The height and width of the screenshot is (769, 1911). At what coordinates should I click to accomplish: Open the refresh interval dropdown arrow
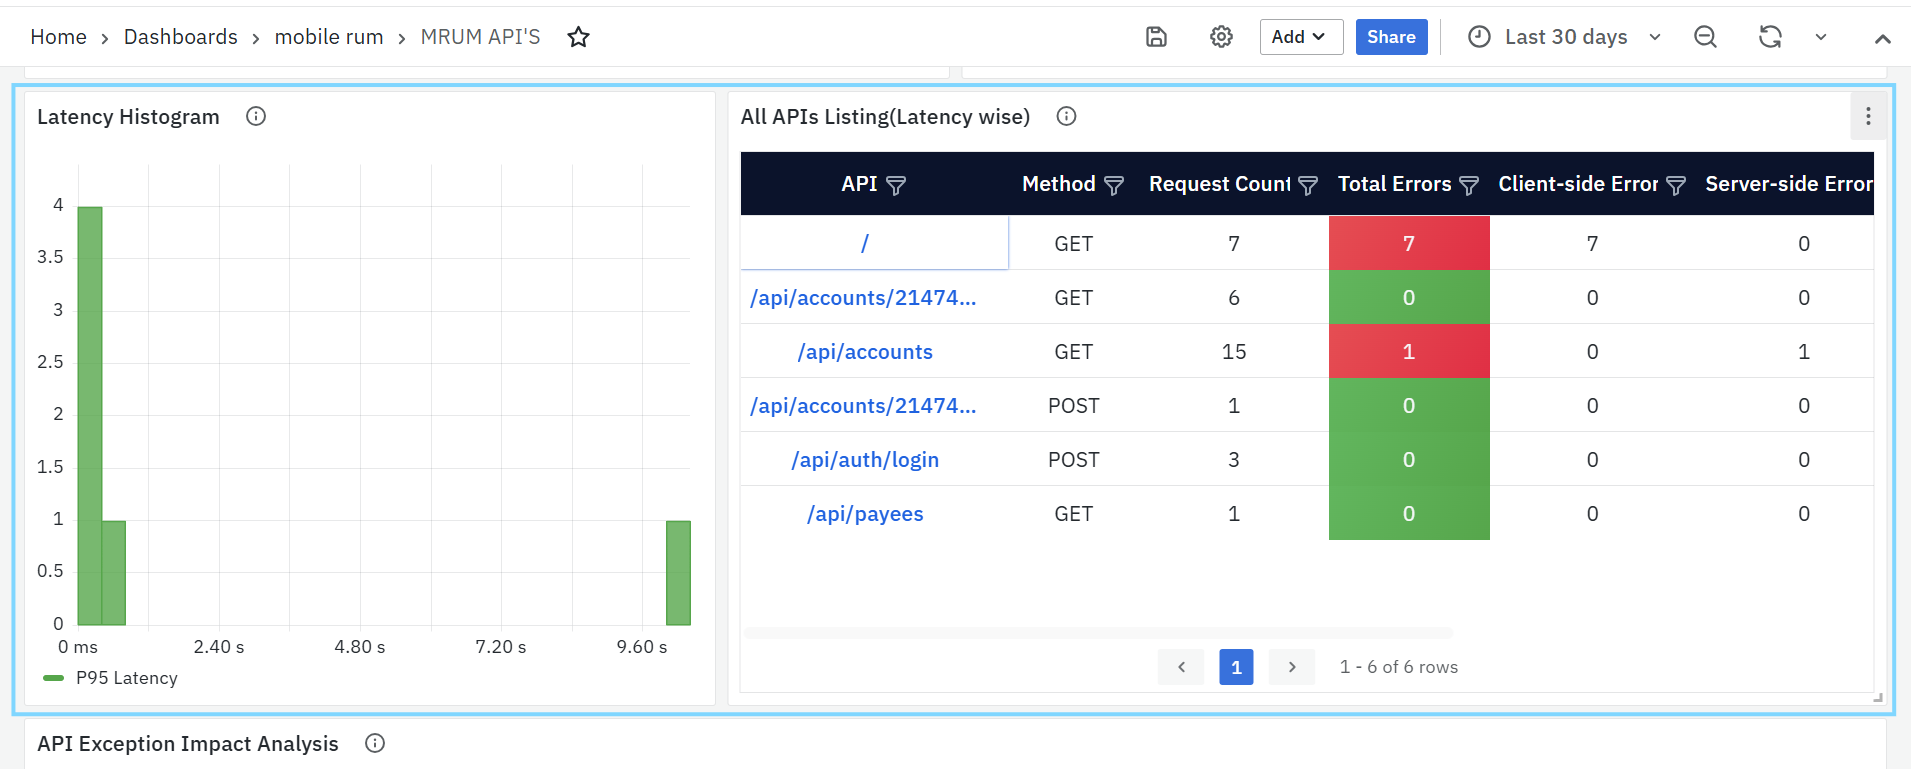click(x=1821, y=37)
